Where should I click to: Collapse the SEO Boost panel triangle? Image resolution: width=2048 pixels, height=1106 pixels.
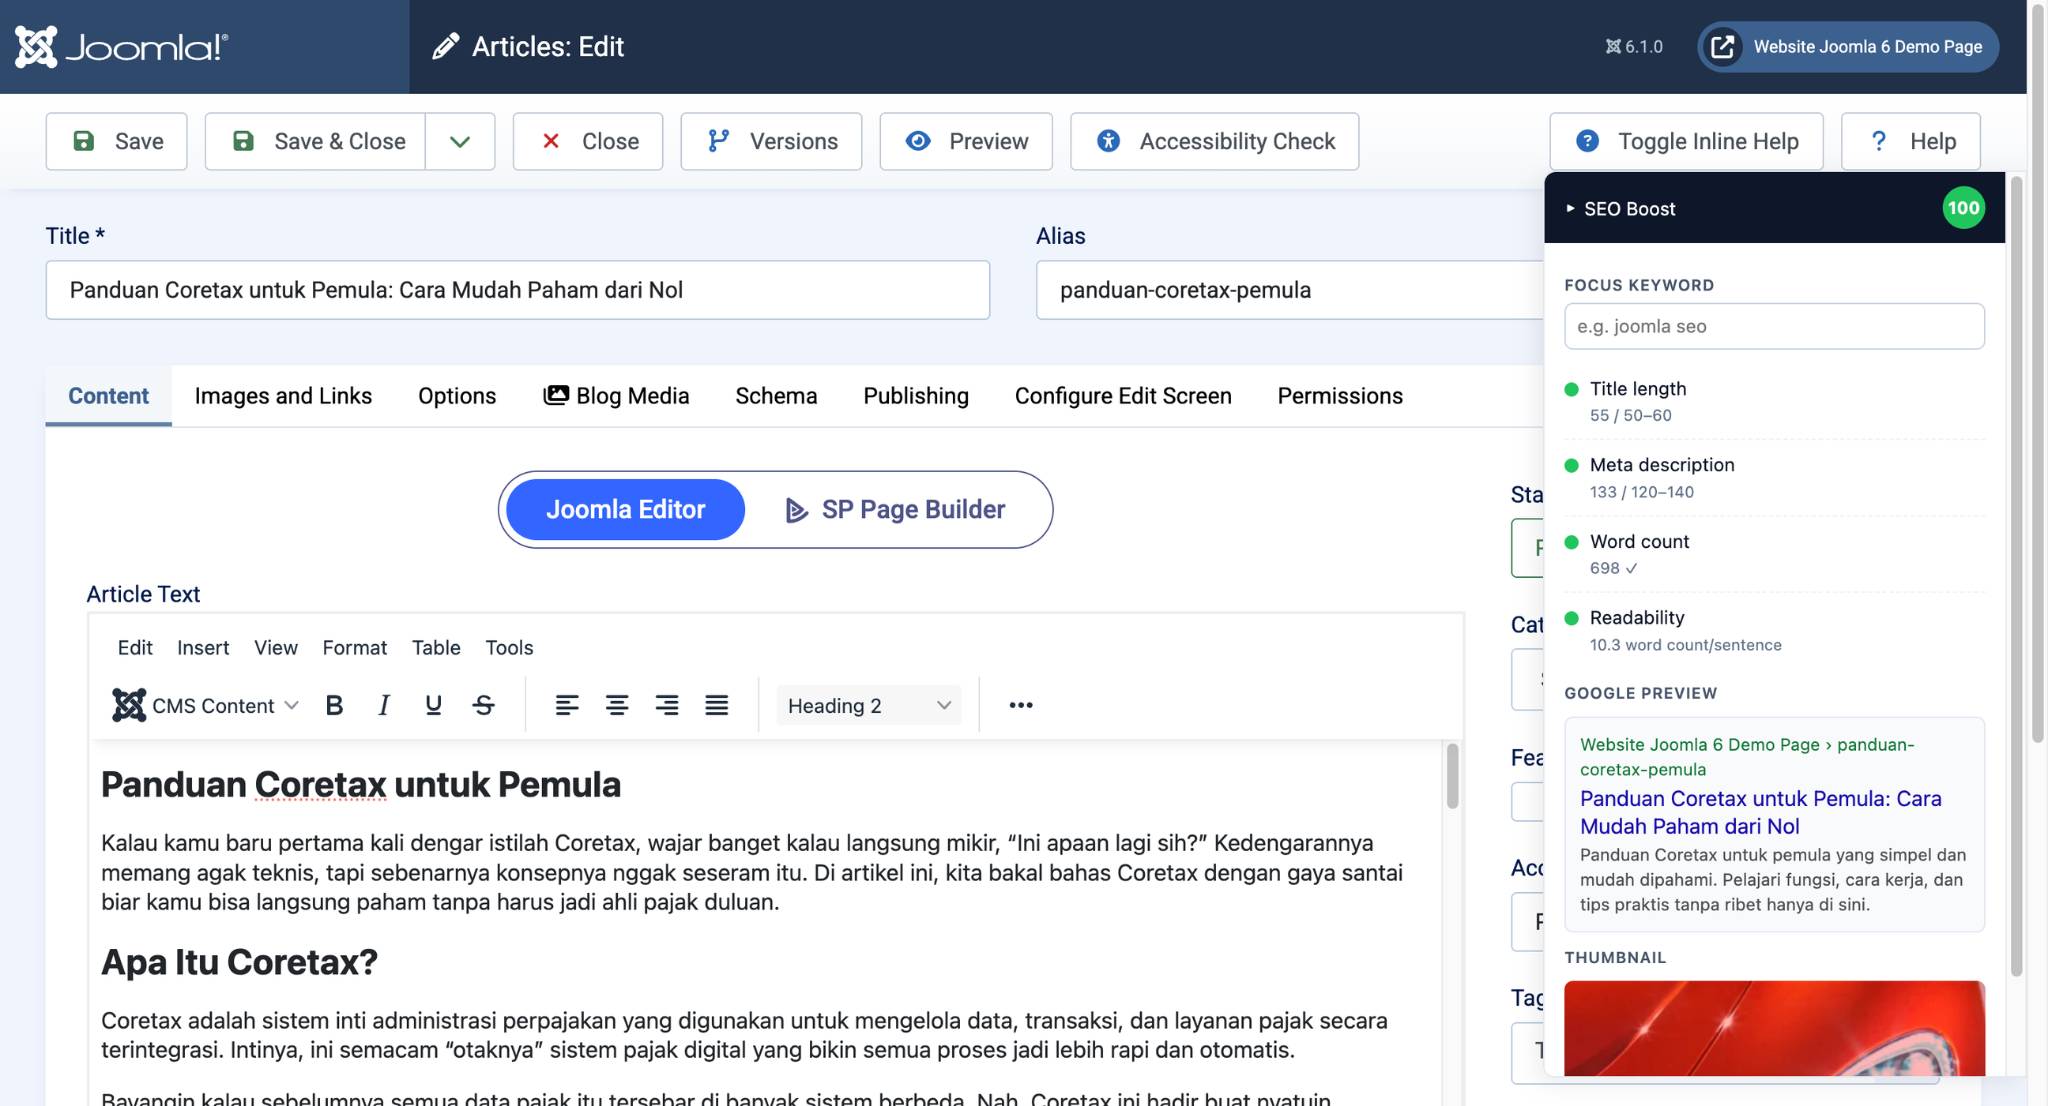(x=1570, y=209)
